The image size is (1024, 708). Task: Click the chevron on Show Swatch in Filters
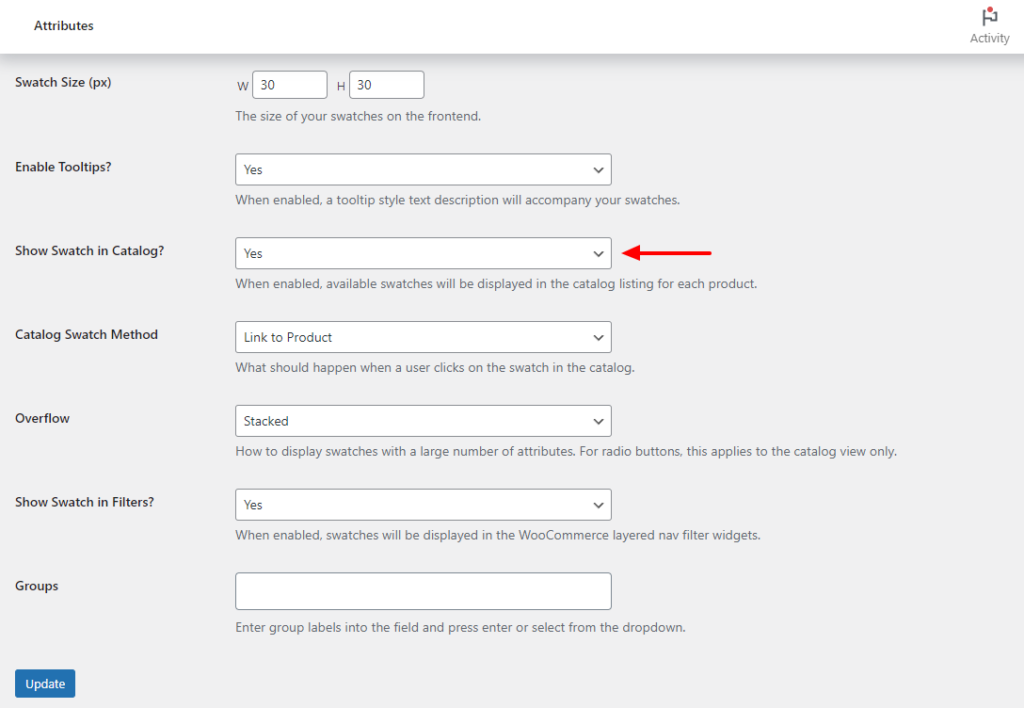pyautogui.click(x=598, y=505)
